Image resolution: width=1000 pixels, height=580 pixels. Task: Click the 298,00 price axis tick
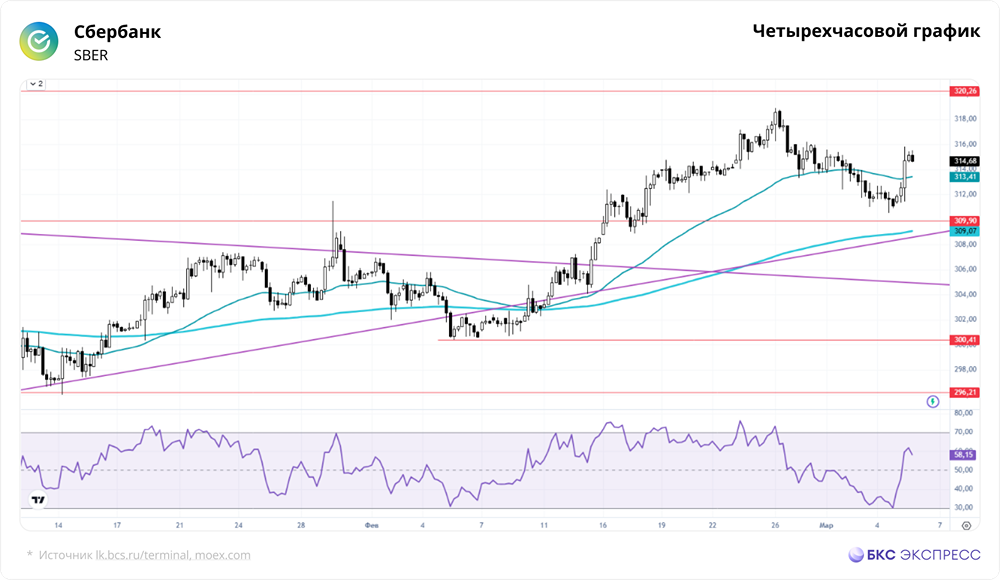pos(965,369)
